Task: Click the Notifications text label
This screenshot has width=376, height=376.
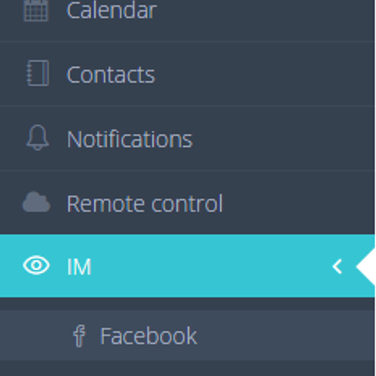Action: pyautogui.click(x=130, y=139)
